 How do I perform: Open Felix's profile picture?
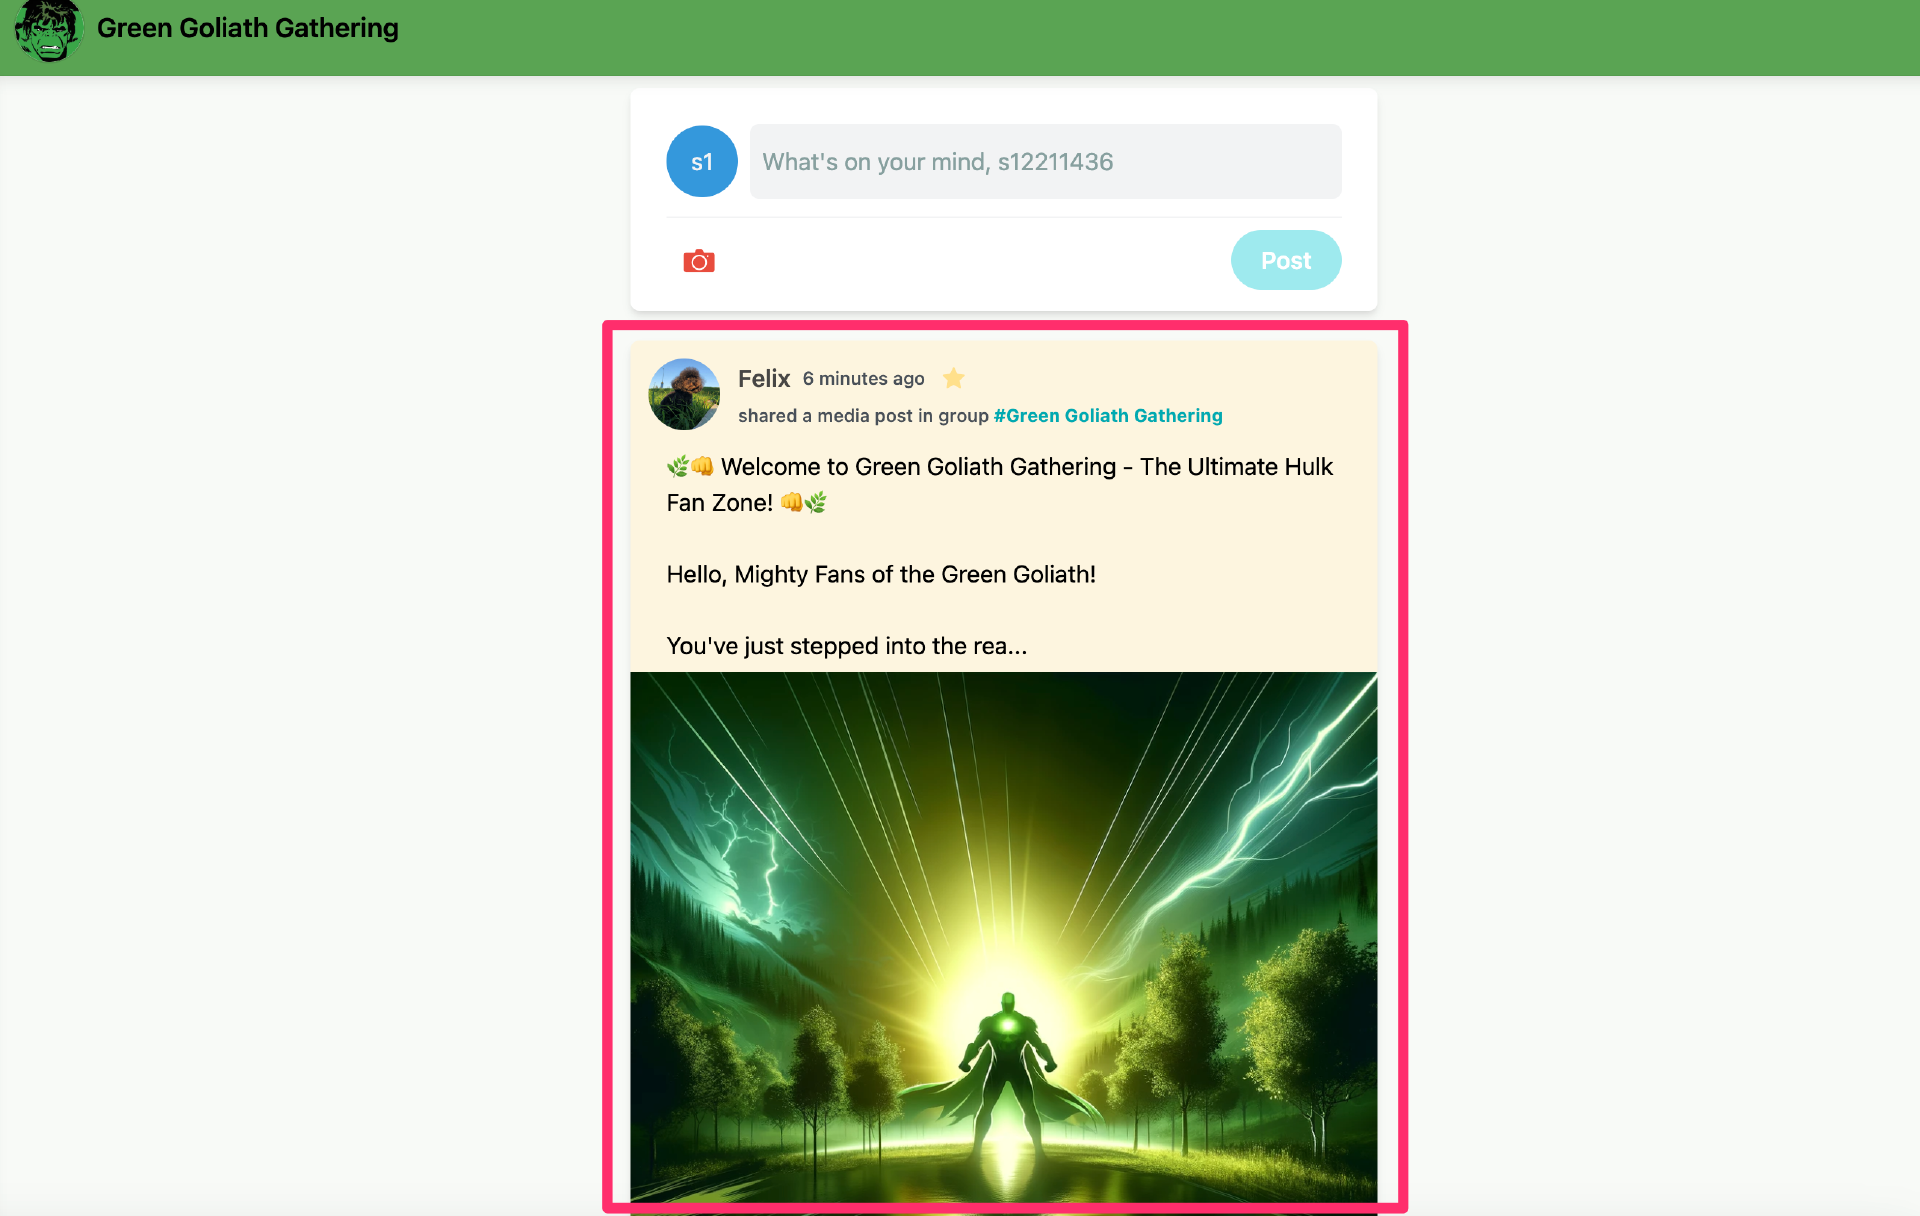coord(684,394)
